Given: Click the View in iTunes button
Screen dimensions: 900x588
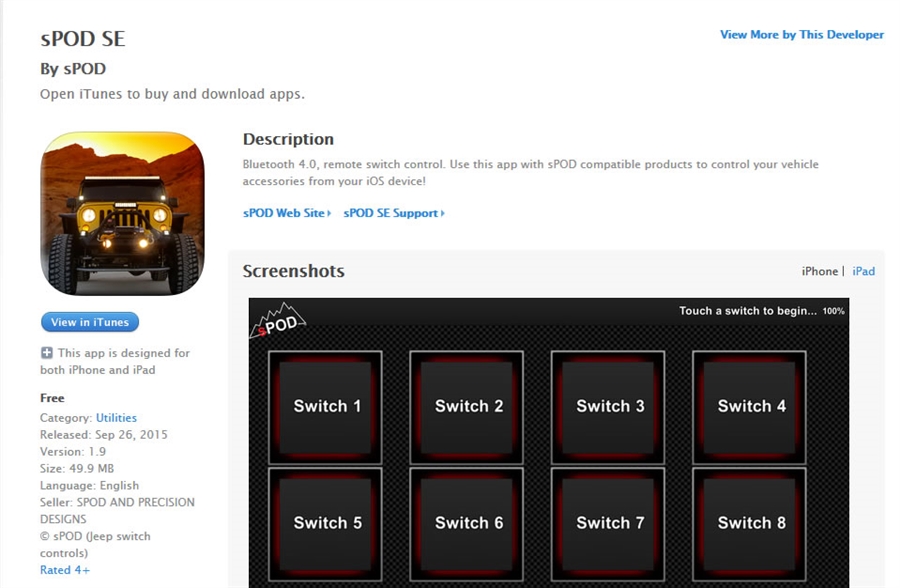Looking at the screenshot, I should 90,322.
